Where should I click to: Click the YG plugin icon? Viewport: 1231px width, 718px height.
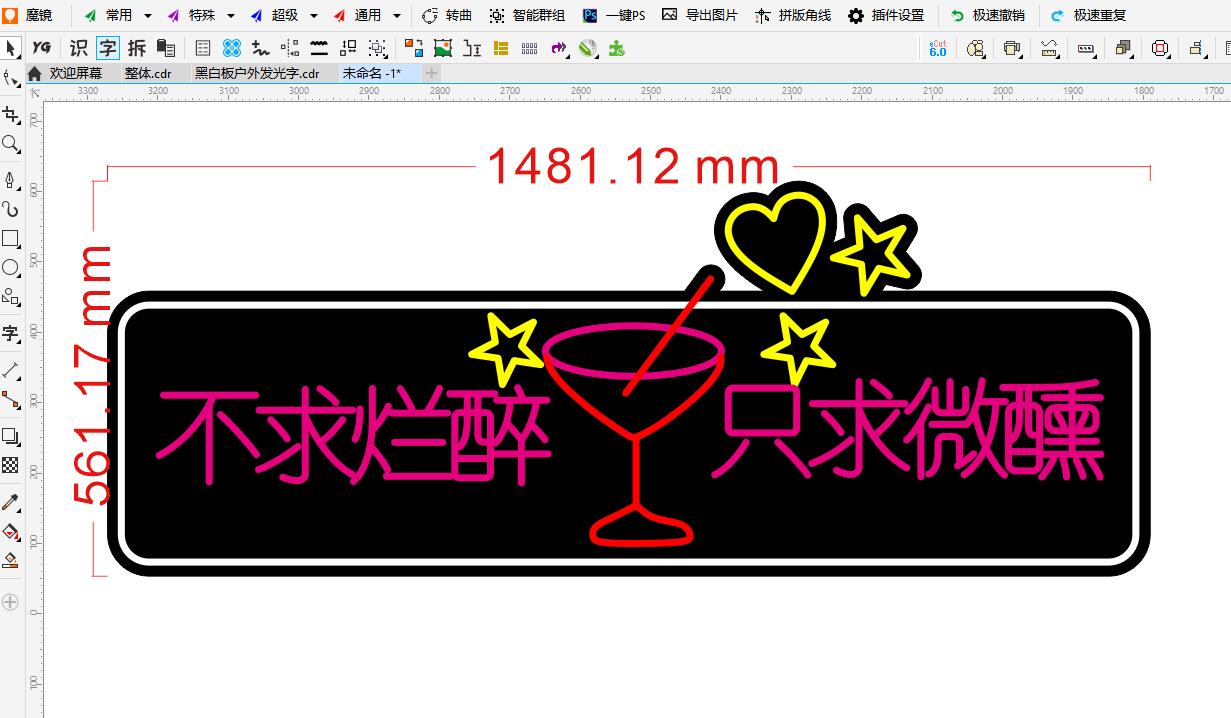pyautogui.click(x=41, y=47)
